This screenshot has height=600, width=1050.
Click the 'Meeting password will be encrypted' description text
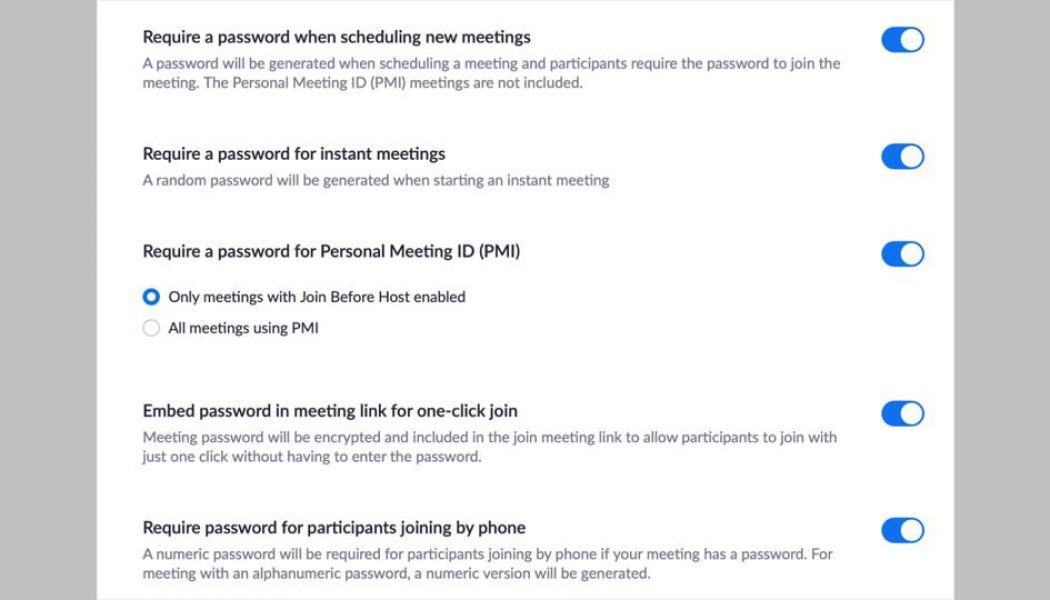489,447
